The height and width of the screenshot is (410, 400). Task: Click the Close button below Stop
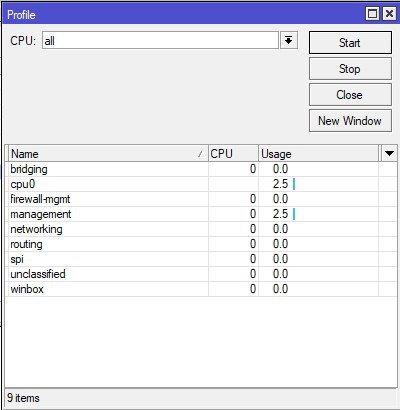(x=350, y=95)
